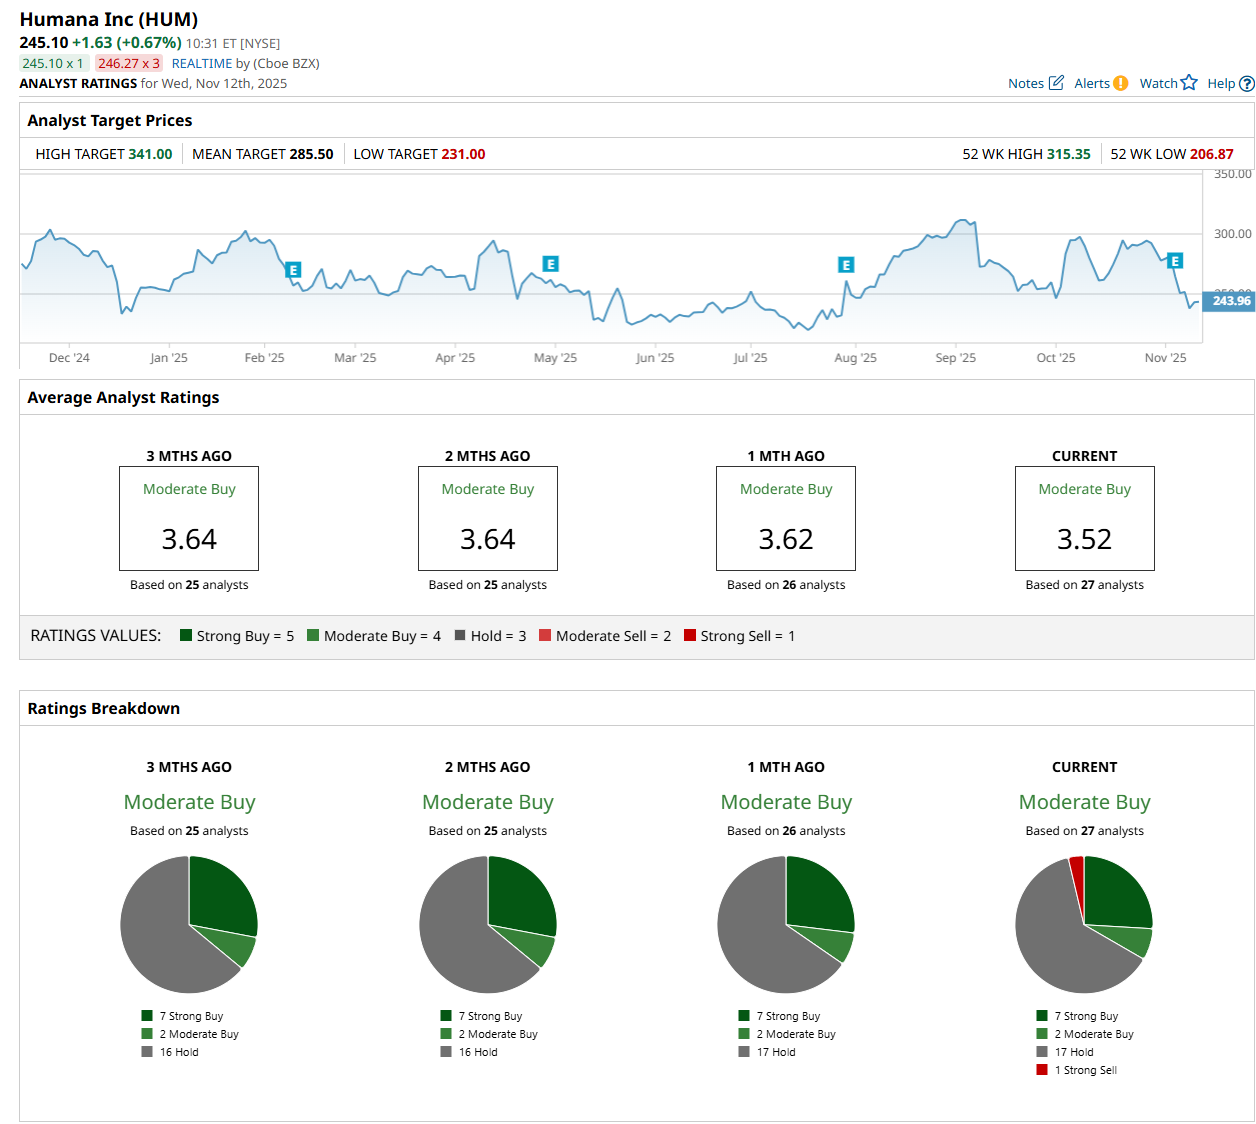The width and height of the screenshot is (1256, 1124).
Task: Click the Notes pencil edit icon
Action: 1056,83
